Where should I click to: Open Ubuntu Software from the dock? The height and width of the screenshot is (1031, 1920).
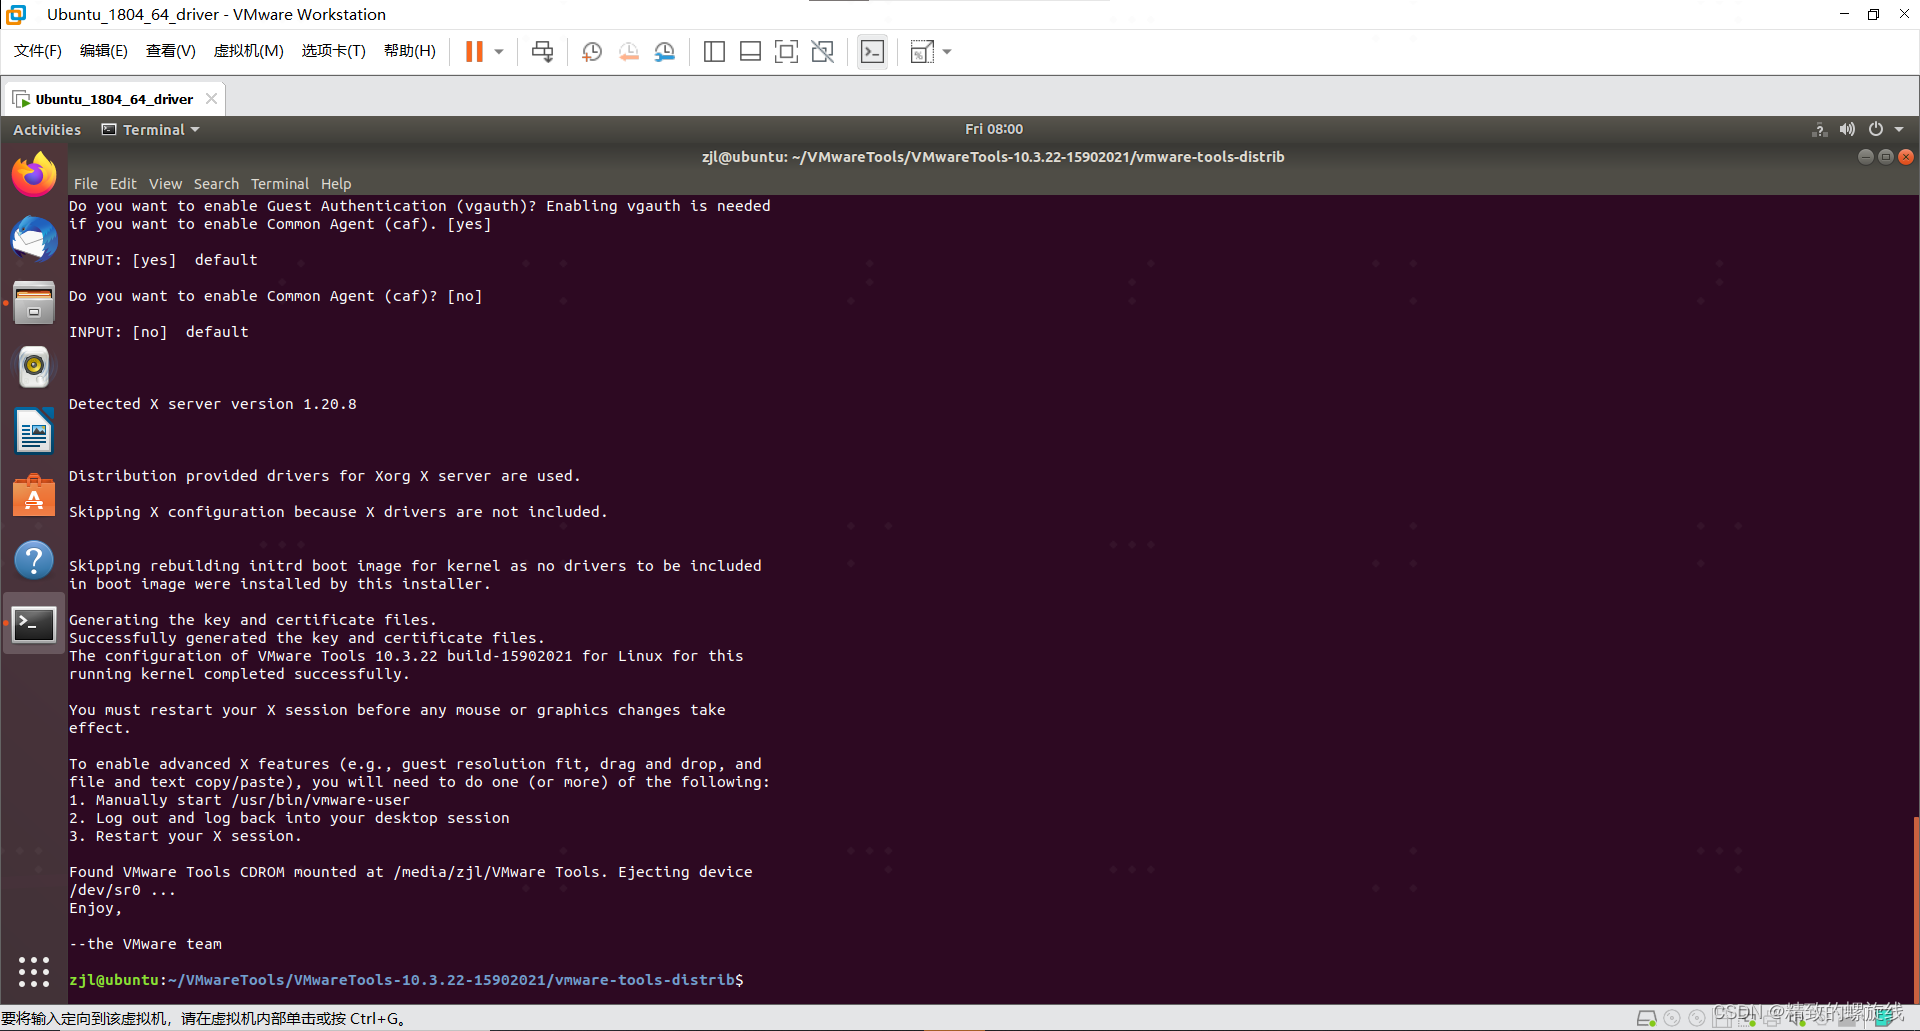34,495
